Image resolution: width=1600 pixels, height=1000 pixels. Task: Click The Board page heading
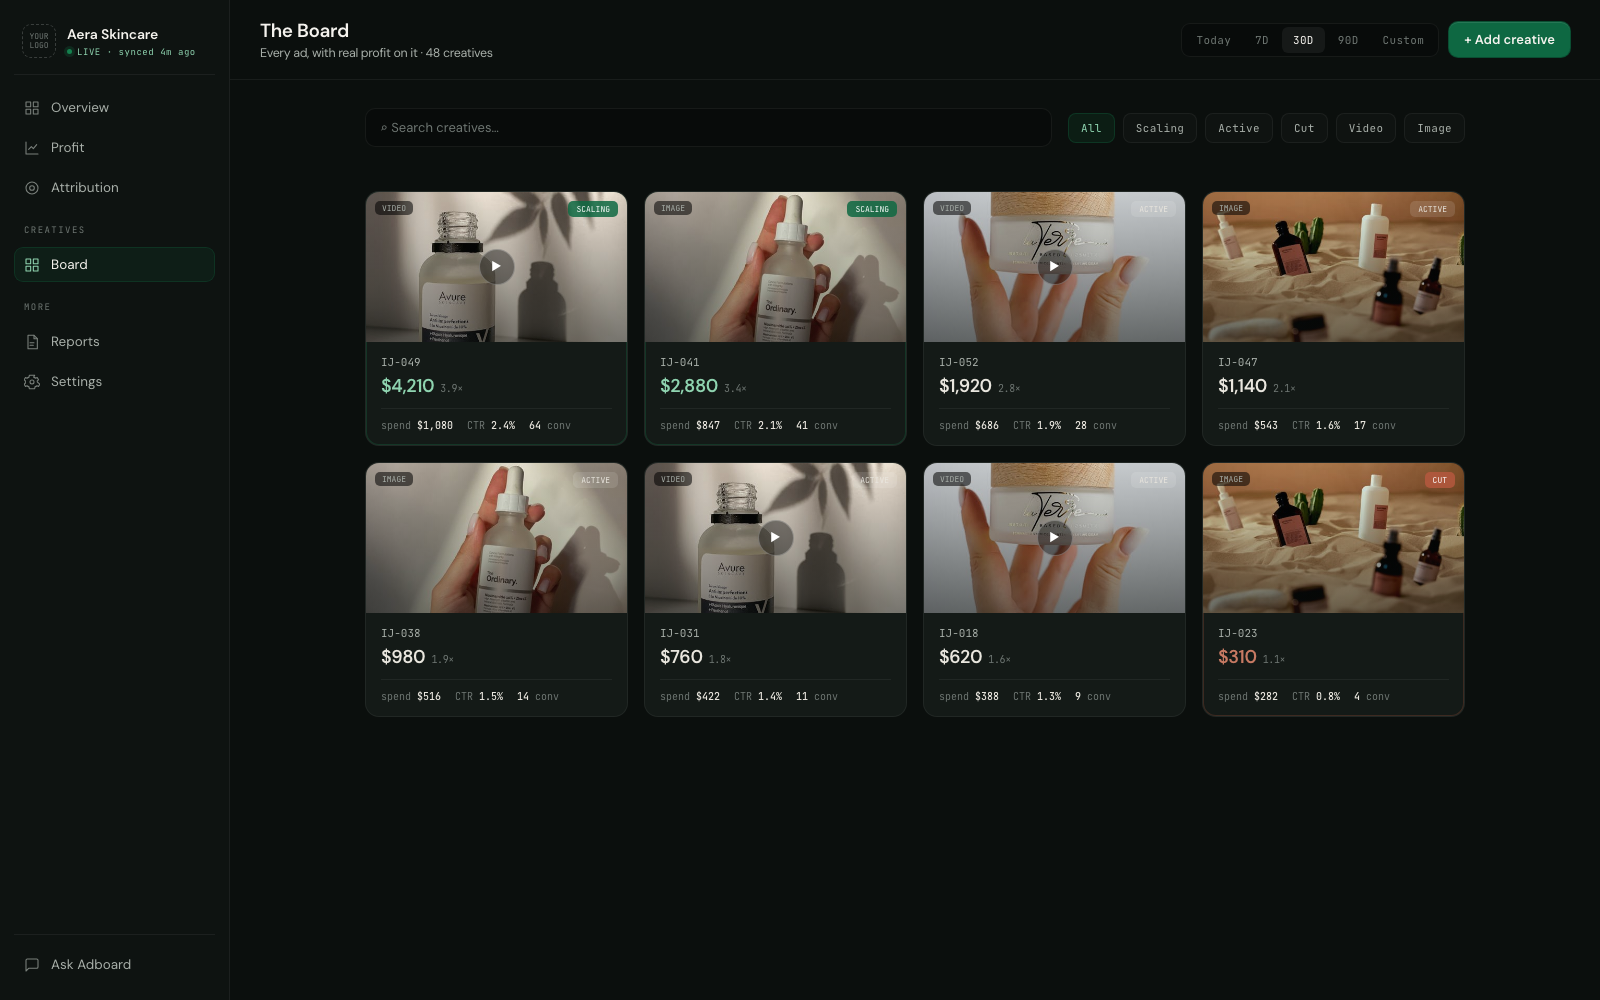point(304,31)
